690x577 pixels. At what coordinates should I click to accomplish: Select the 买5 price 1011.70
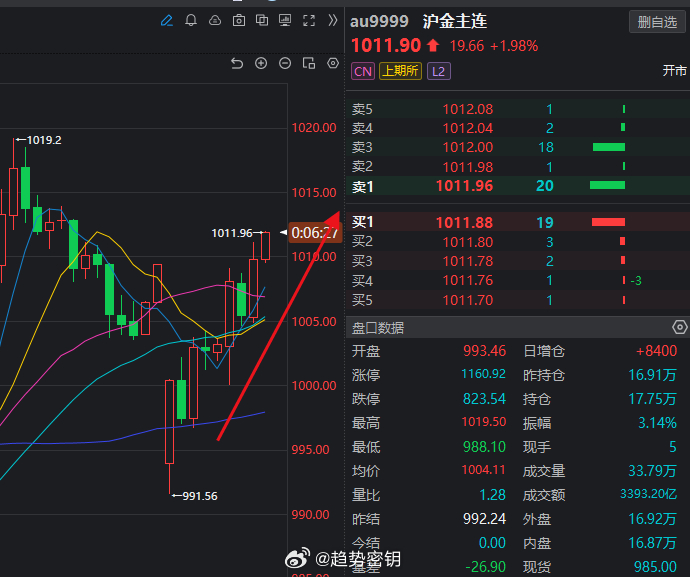tap(467, 300)
